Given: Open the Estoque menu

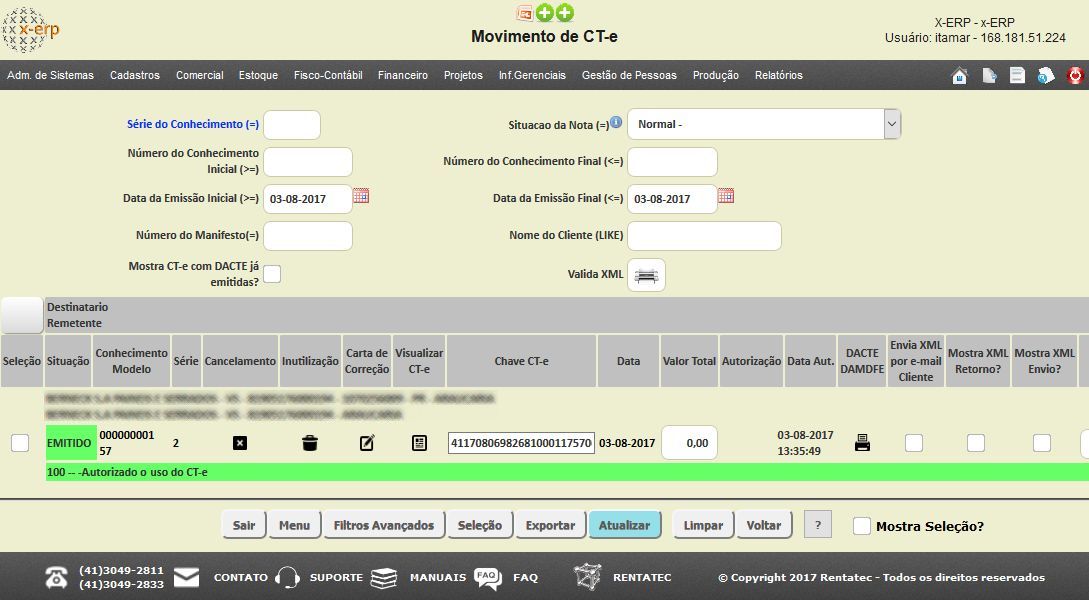Looking at the screenshot, I should click(x=258, y=75).
